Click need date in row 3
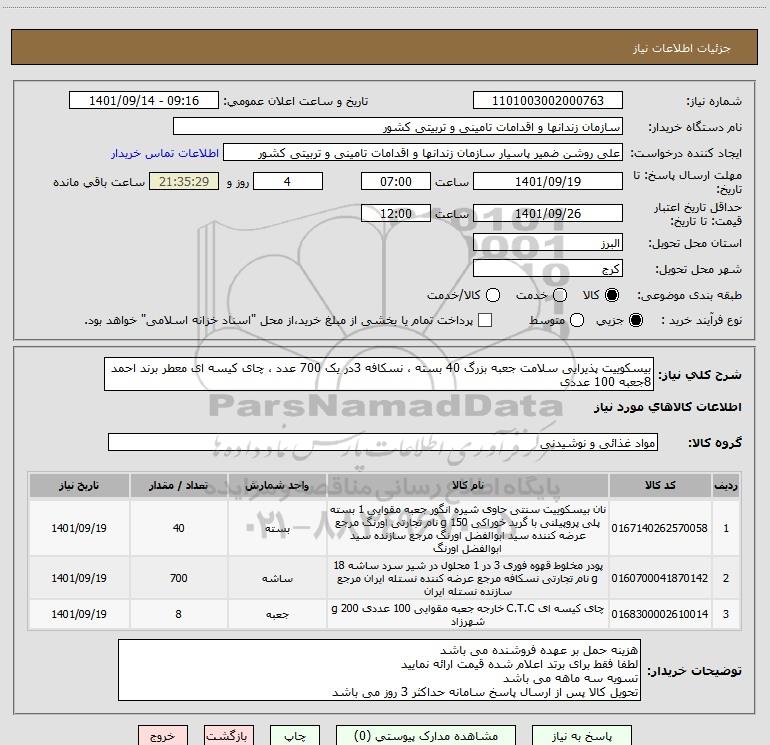The image size is (770, 745). 79,614
